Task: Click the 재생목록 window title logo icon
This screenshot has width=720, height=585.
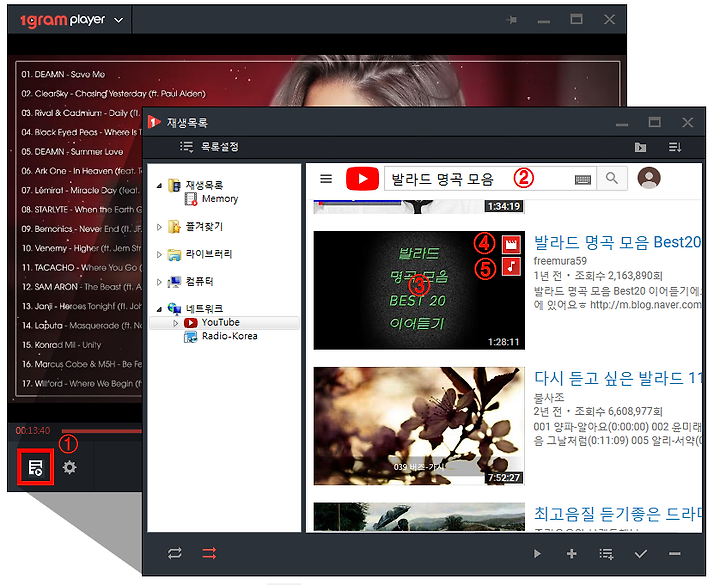Action: [154, 122]
